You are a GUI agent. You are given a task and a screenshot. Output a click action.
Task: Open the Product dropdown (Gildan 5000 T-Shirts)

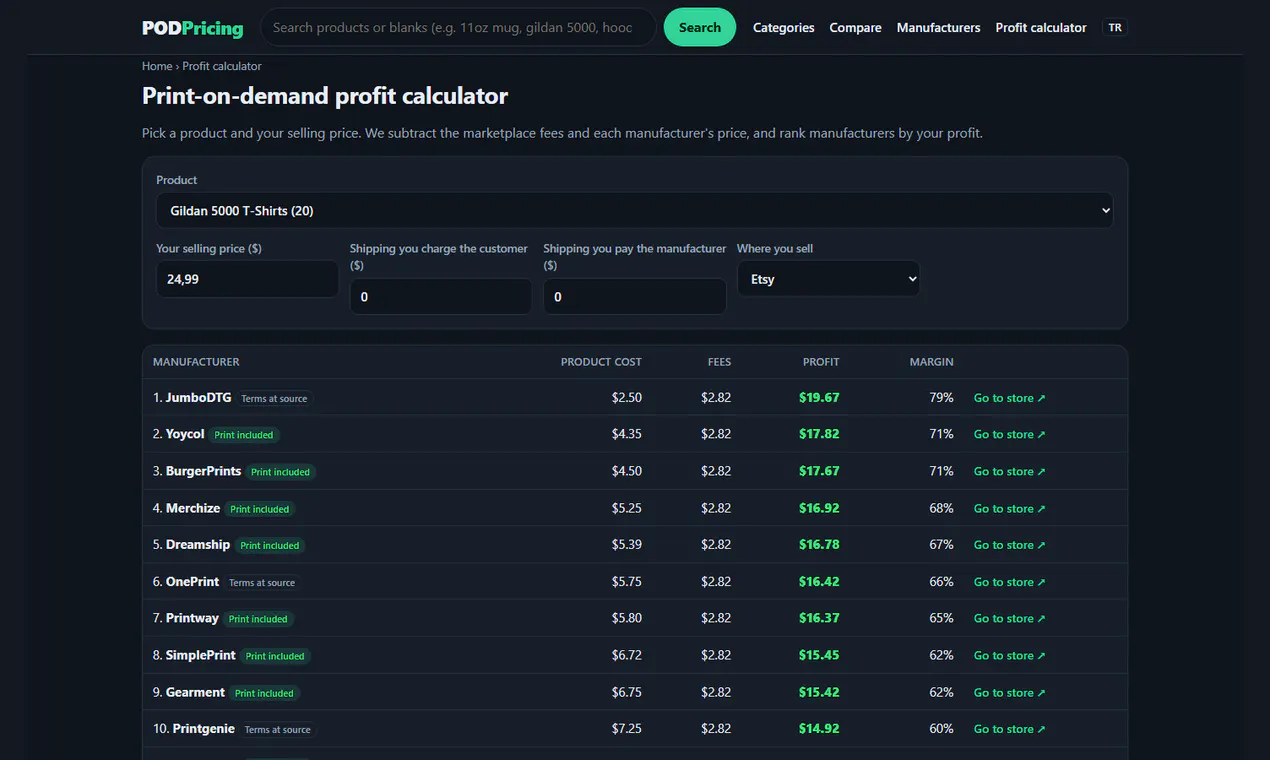pyautogui.click(x=634, y=211)
